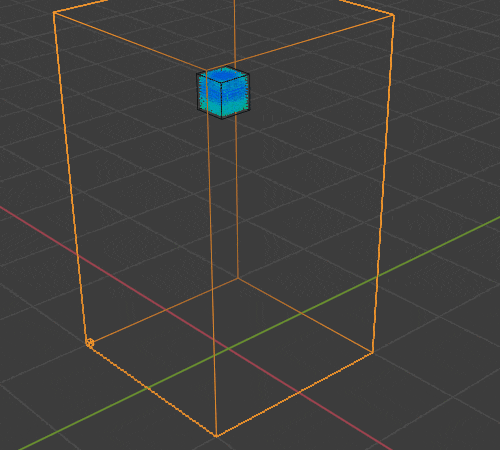The image size is (500, 450).
Task: Select the front vertical edge of the orange box
Action: [x=211, y=253]
